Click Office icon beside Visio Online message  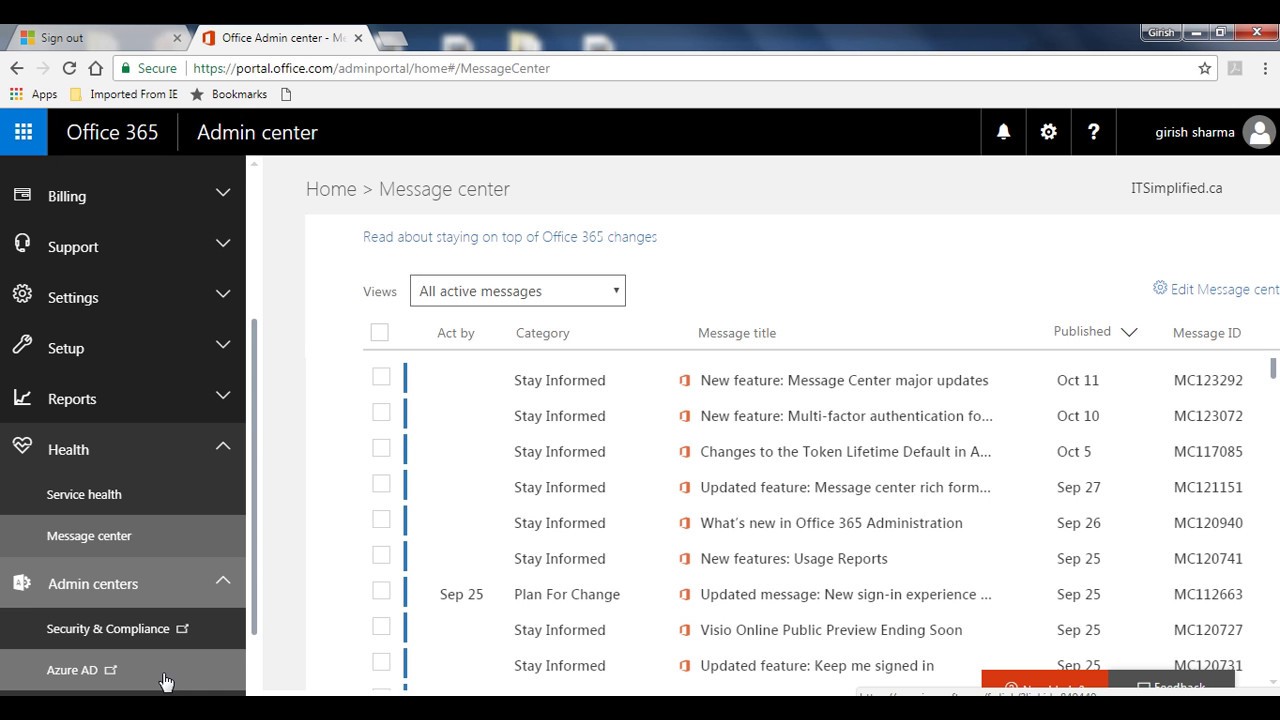tap(685, 630)
